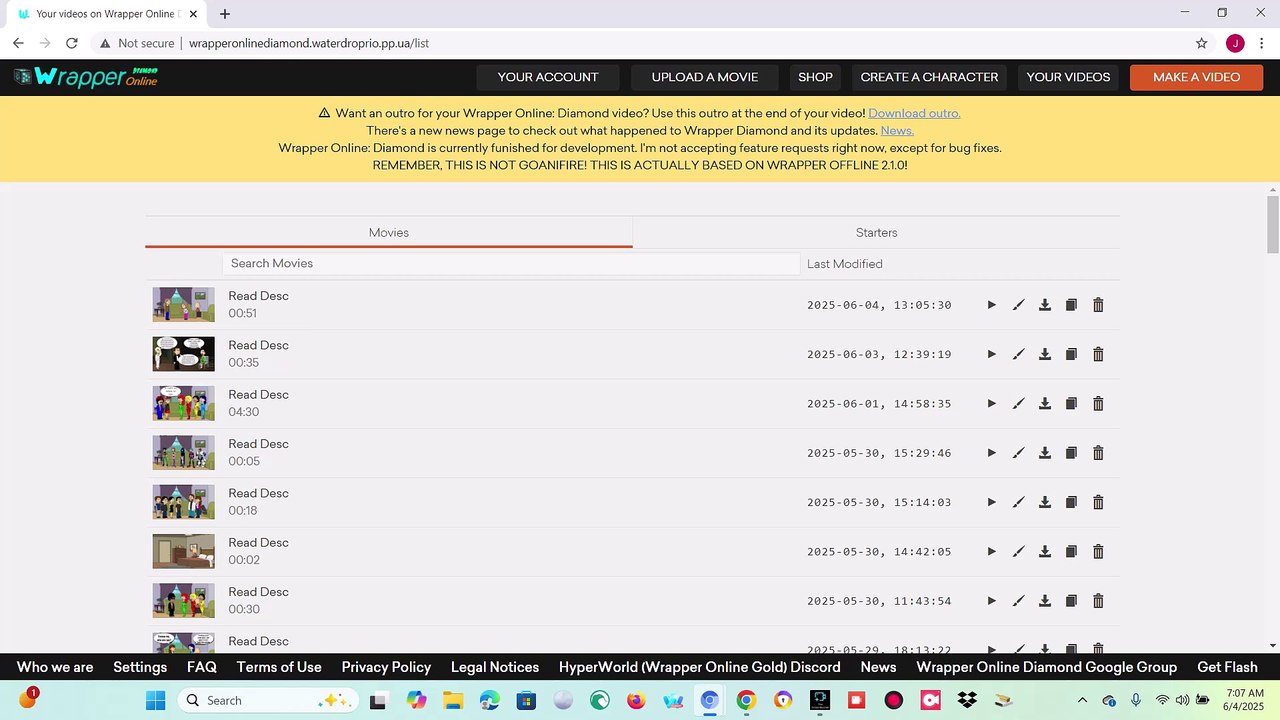The image size is (1280, 720).
Task: Open a new browser tab
Action: tap(225, 14)
